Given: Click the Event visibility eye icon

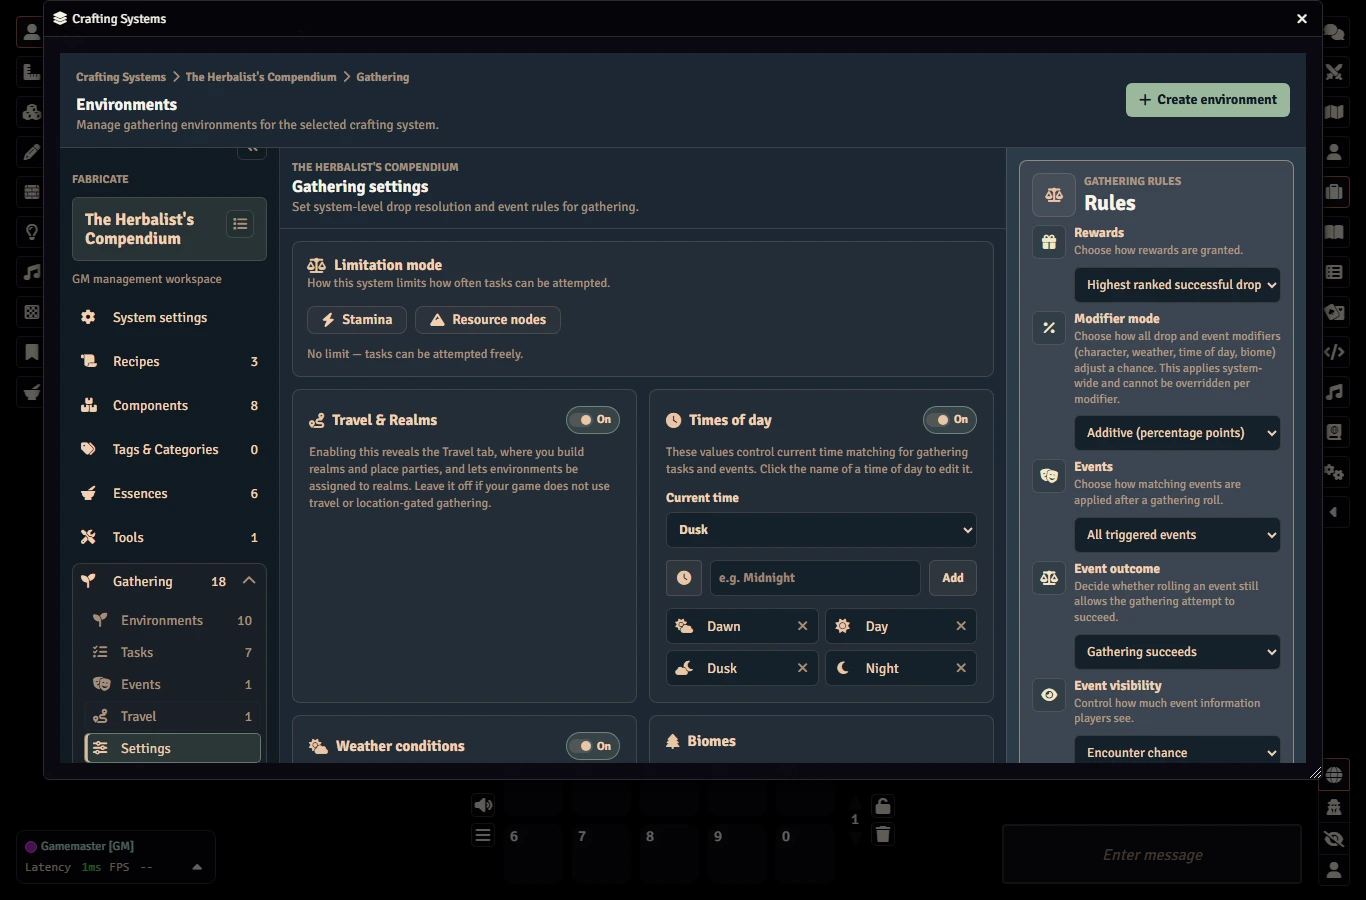Looking at the screenshot, I should (x=1049, y=695).
